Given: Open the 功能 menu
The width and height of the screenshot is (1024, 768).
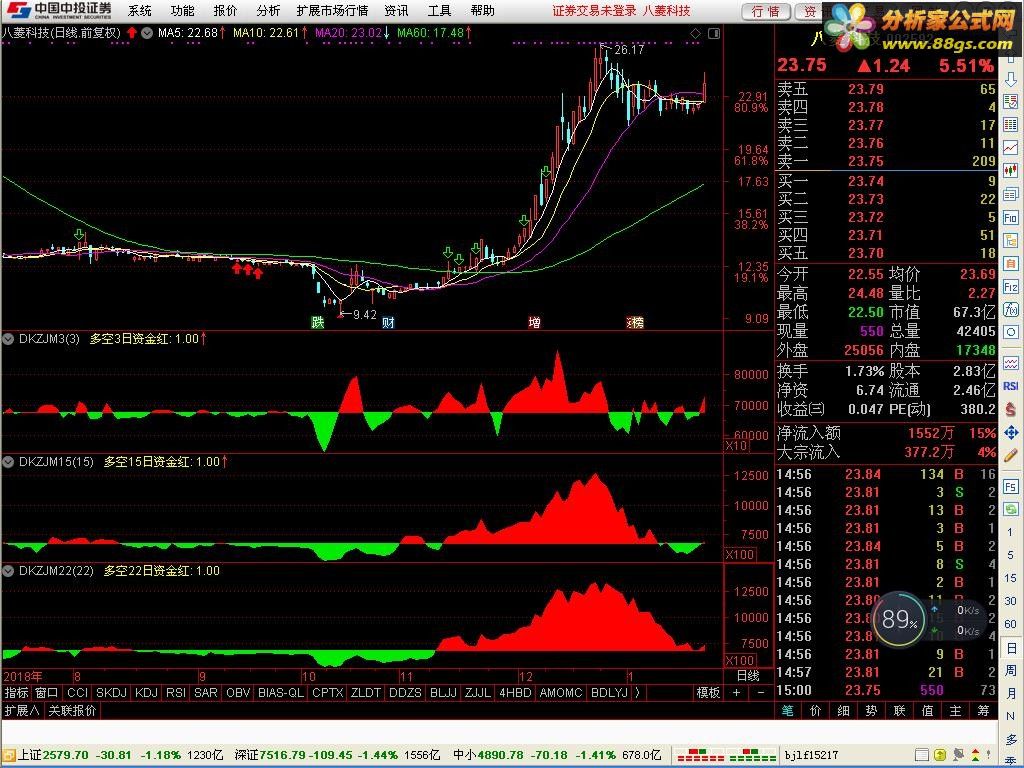Looking at the screenshot, I should coord(182,10).
